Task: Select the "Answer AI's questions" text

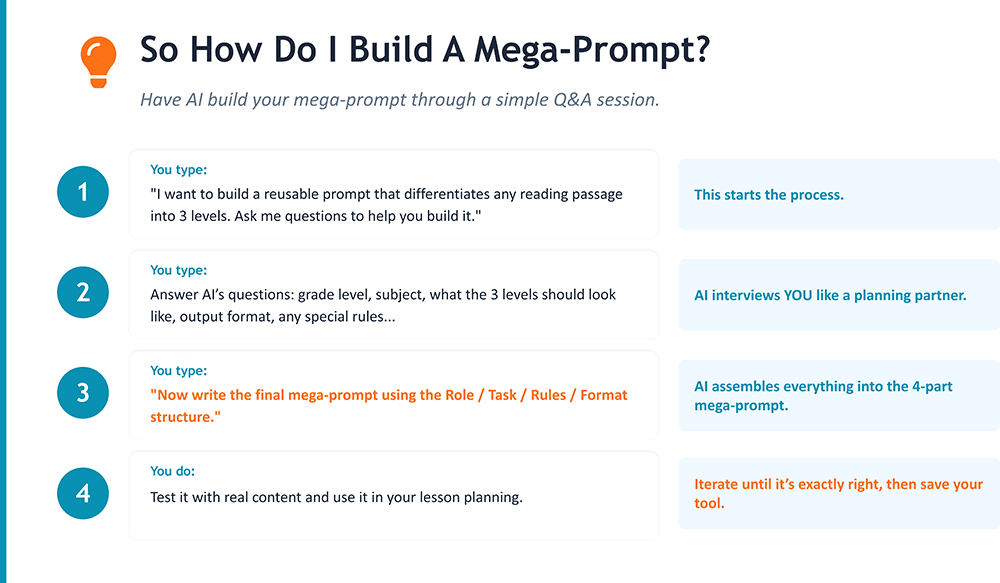Action: 383,305
